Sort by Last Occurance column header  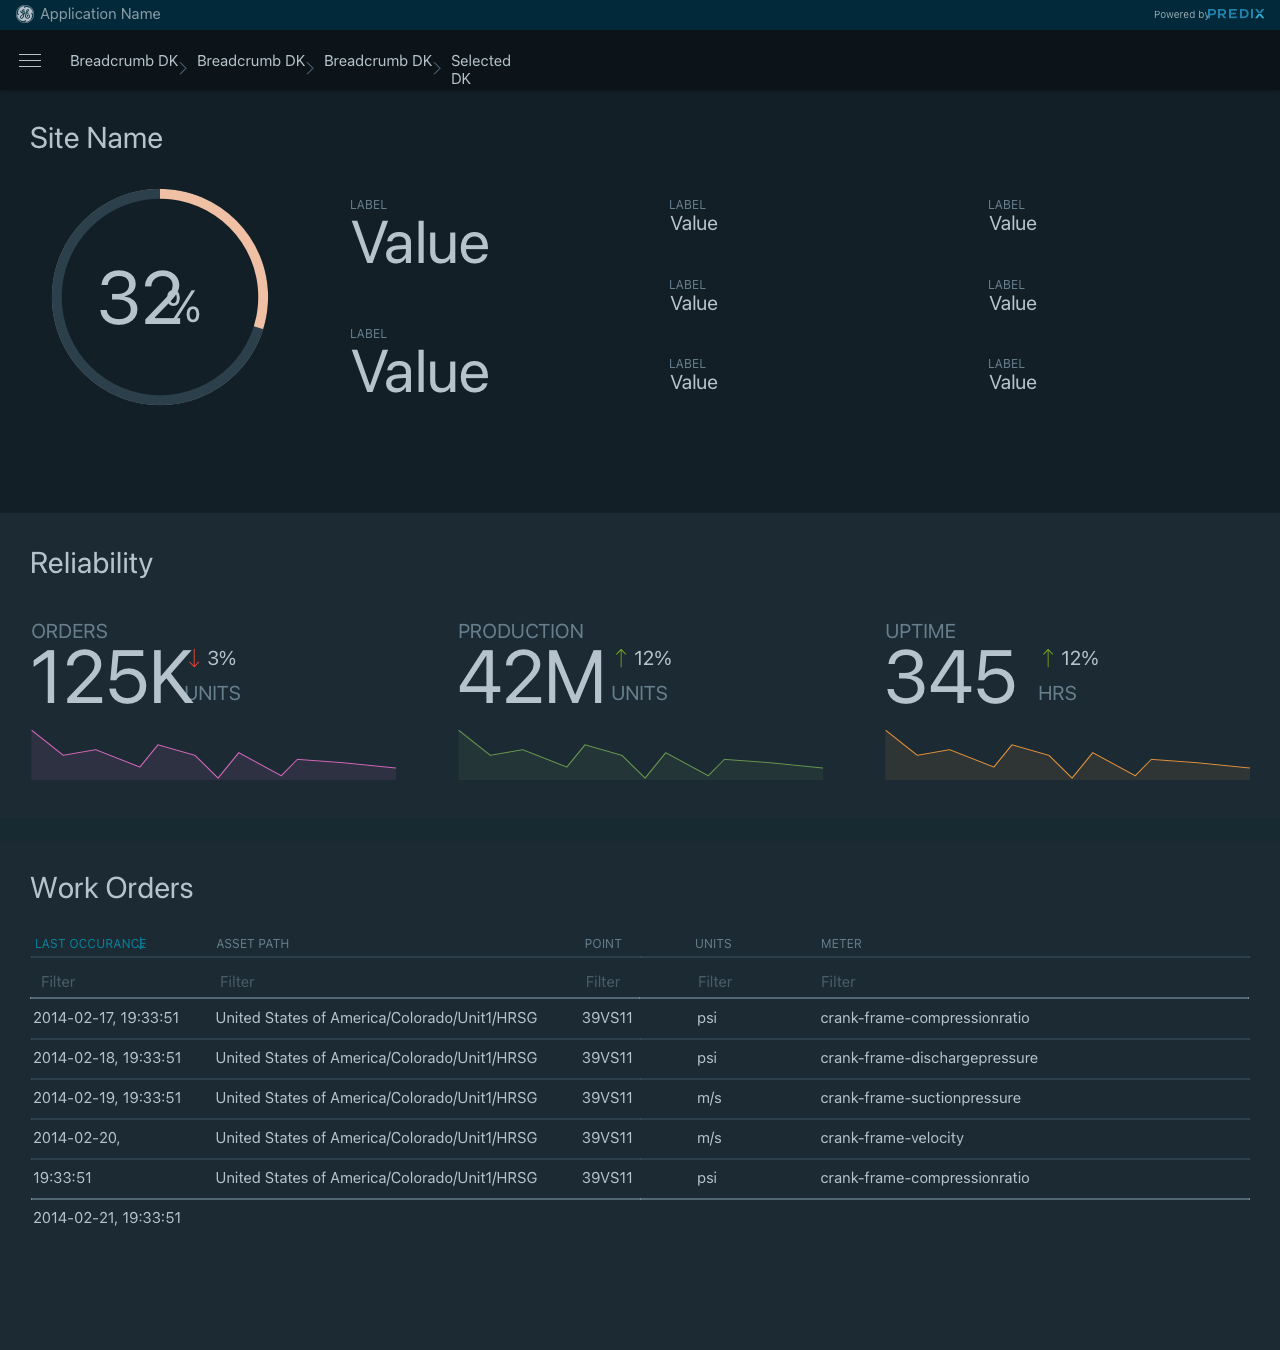click(90, 944)
